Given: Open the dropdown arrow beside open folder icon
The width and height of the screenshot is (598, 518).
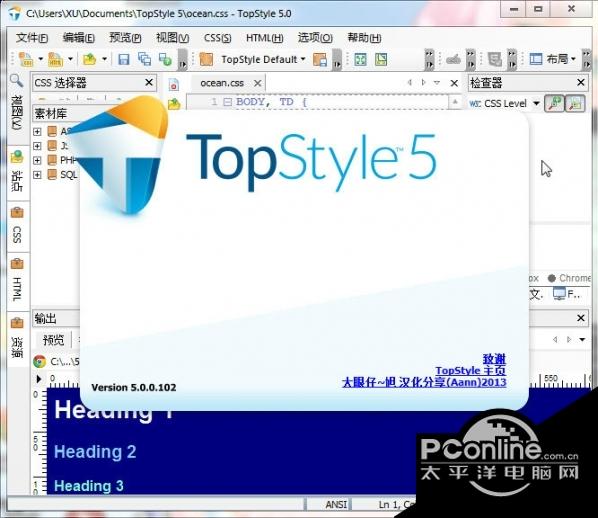Looking at the screenshot, I should 104,59.
